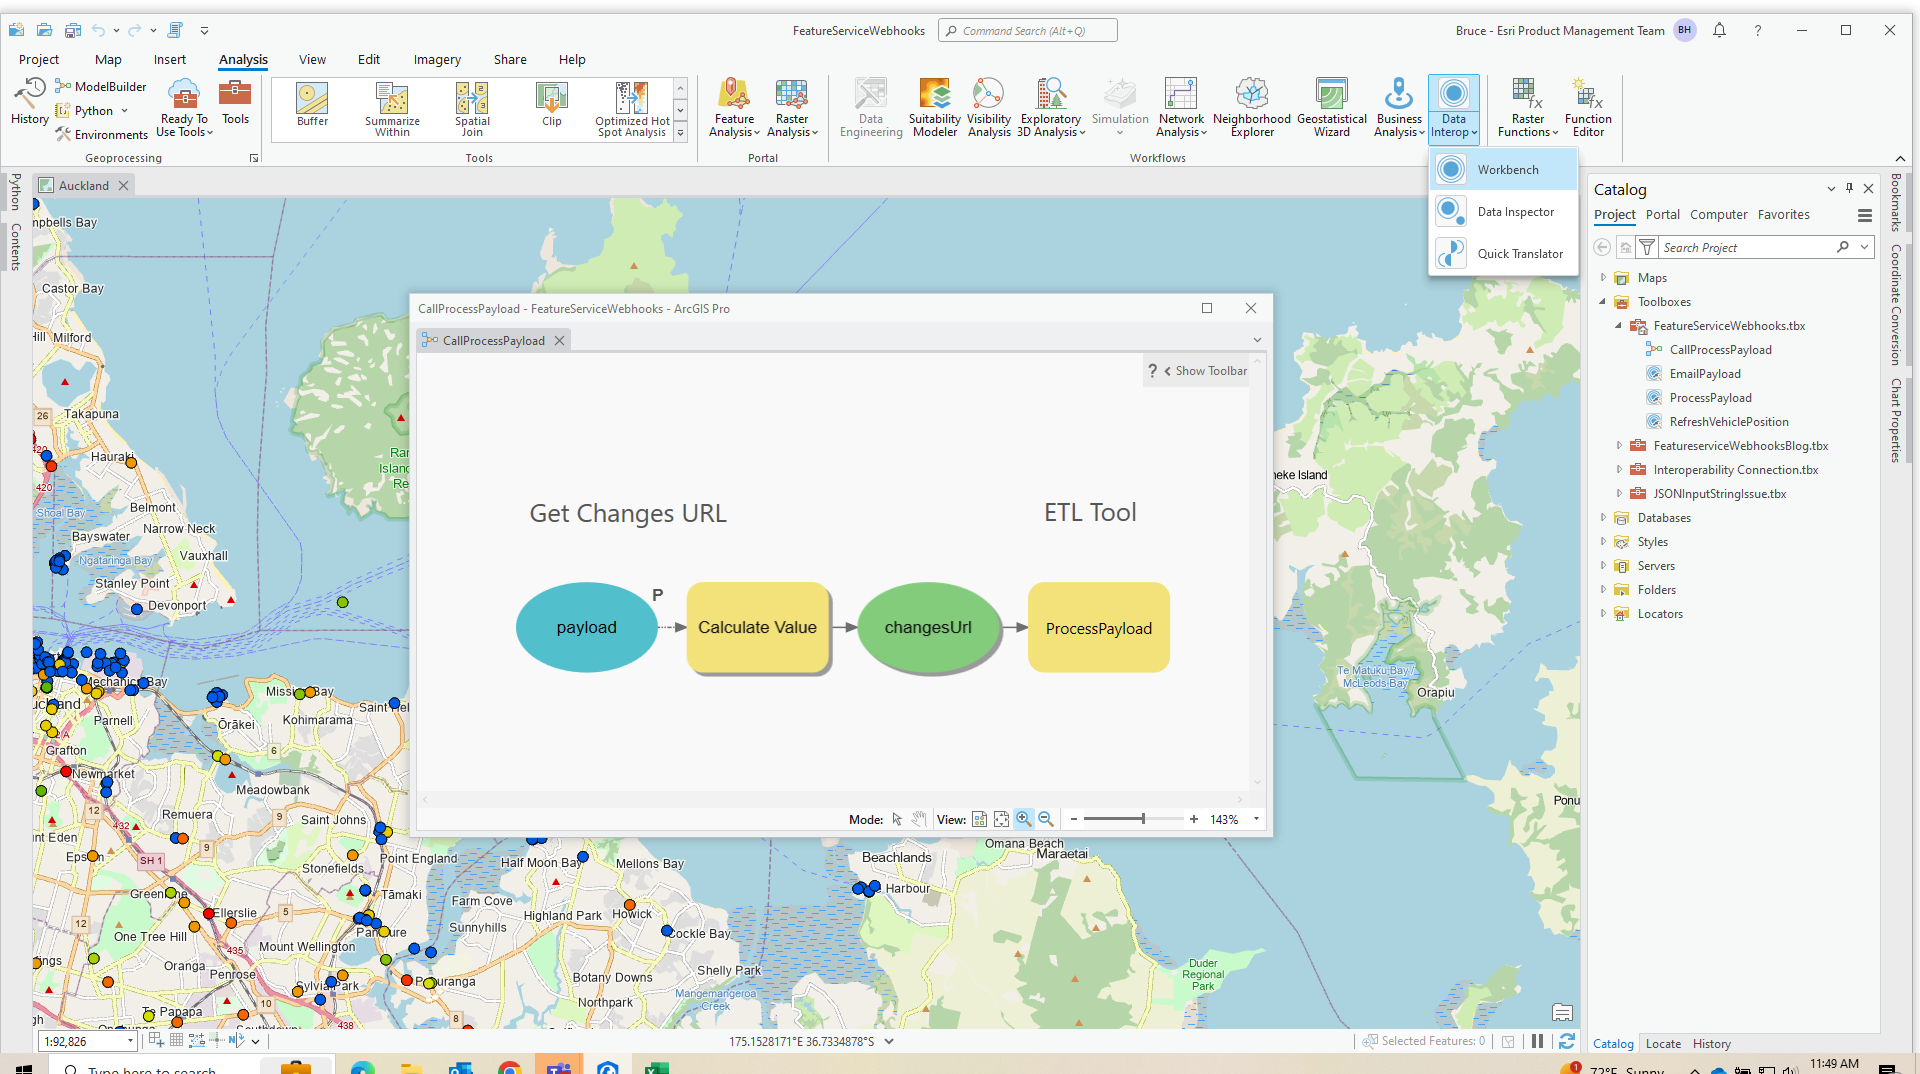Enable pan mode in the model view
1920x1074 pixels.
click(918, 819)
